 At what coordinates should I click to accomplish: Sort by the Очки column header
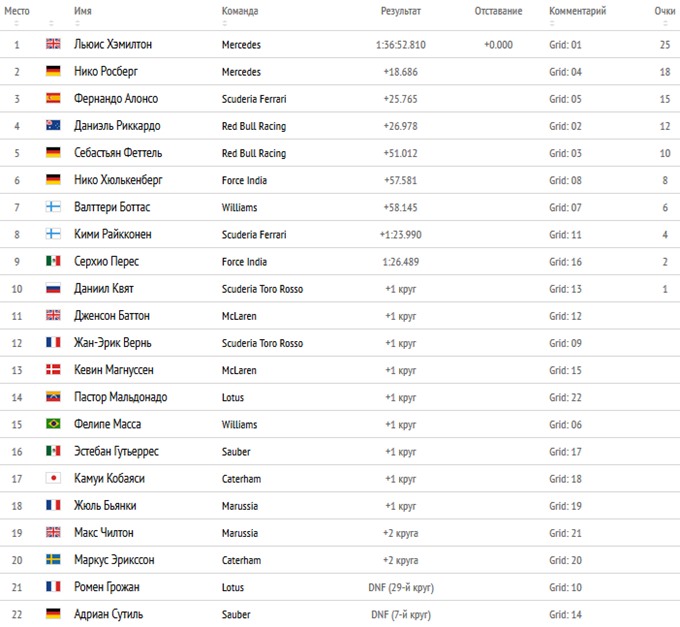(x=664, y=11)
